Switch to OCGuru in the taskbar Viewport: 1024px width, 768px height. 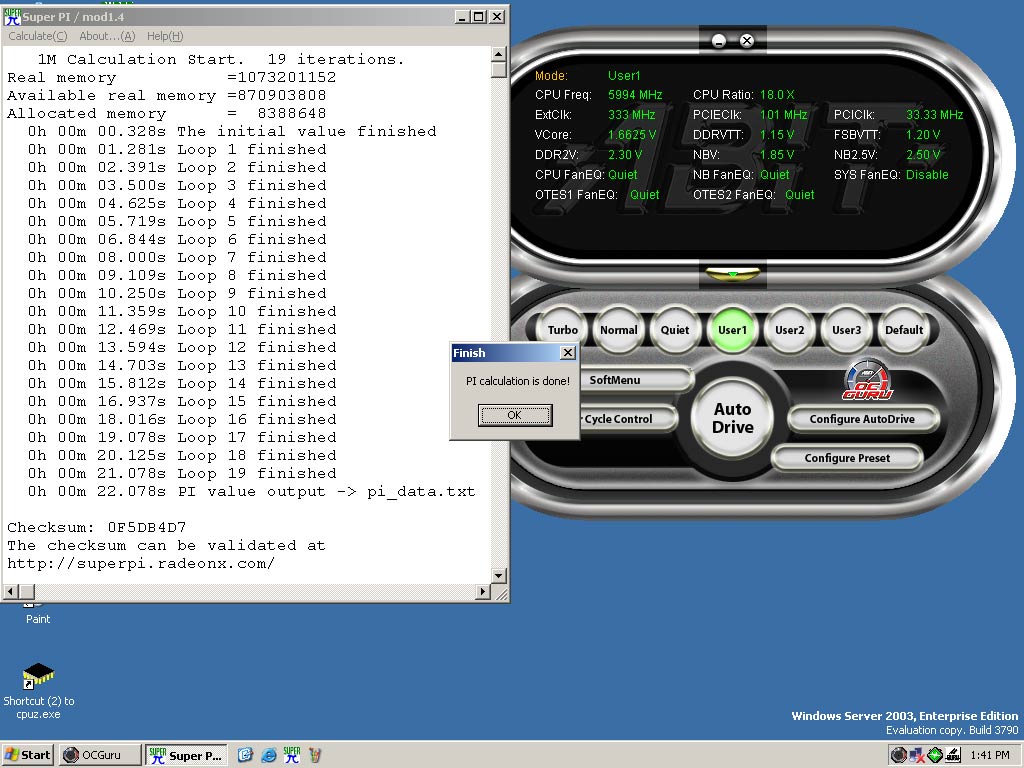(x=100, y=755)
